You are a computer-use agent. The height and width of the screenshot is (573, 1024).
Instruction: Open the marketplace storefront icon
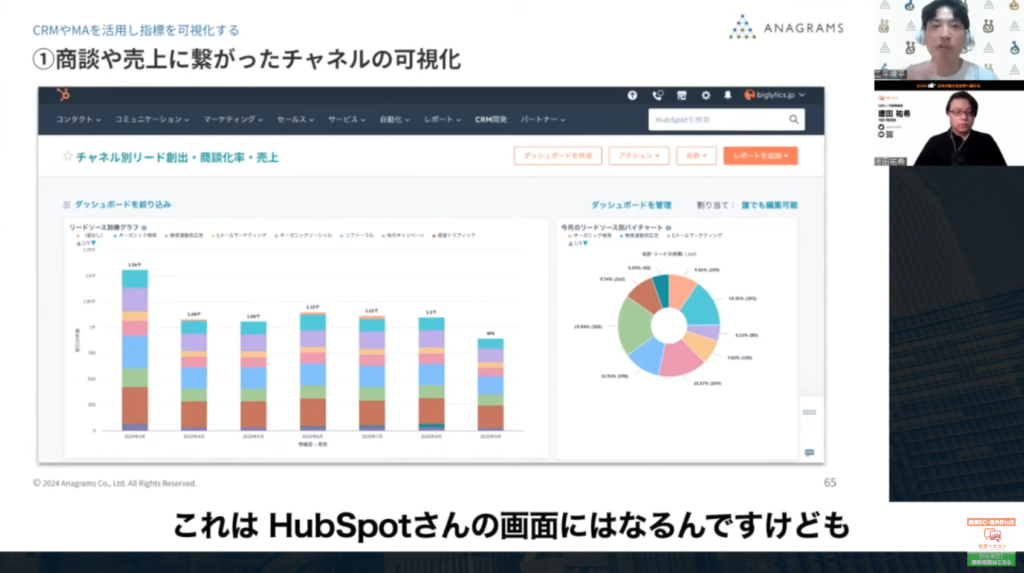[681, 95]
